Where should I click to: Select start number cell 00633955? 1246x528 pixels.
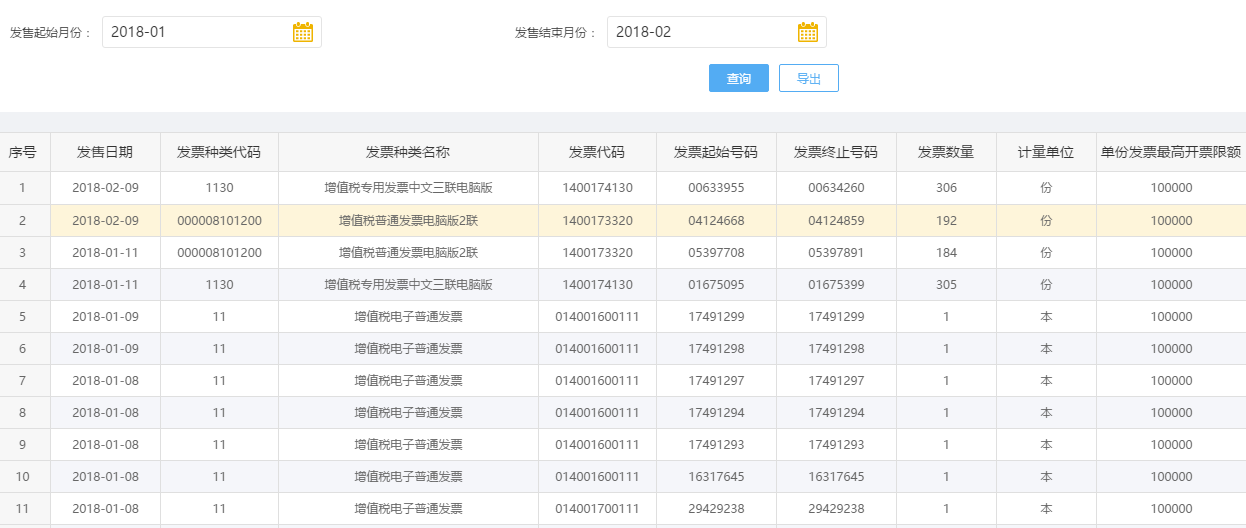click(x=716, y=188)
